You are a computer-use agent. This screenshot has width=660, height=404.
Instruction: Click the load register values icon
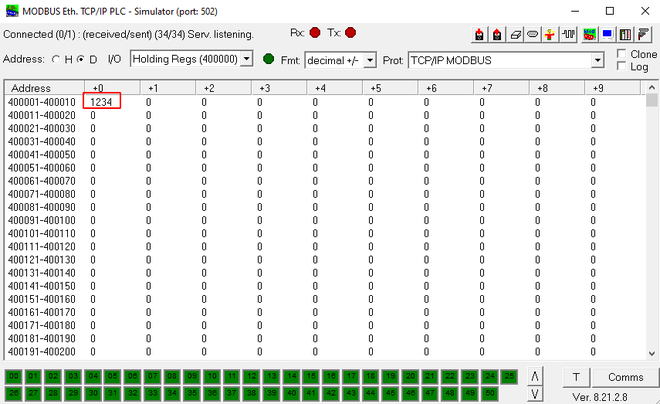click(479, 34)
